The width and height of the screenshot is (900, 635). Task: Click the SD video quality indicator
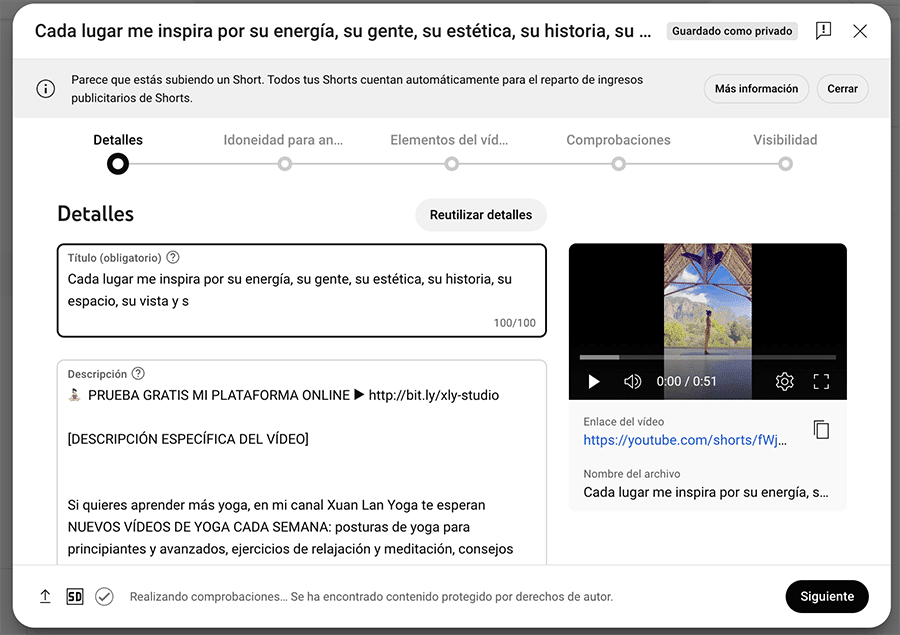(74, 596)
